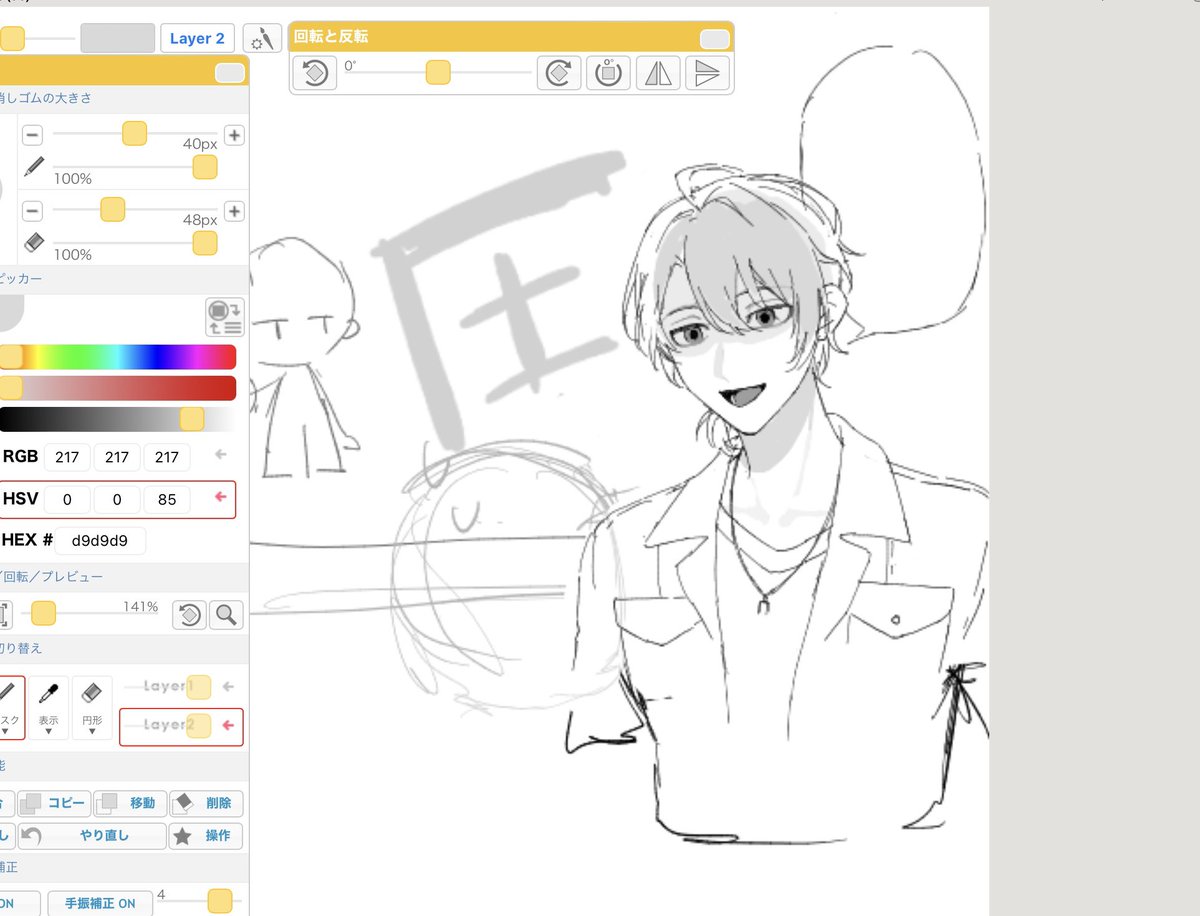Toggle the color palette list icon
The image size is (1200, 916).
click(225, 316)
